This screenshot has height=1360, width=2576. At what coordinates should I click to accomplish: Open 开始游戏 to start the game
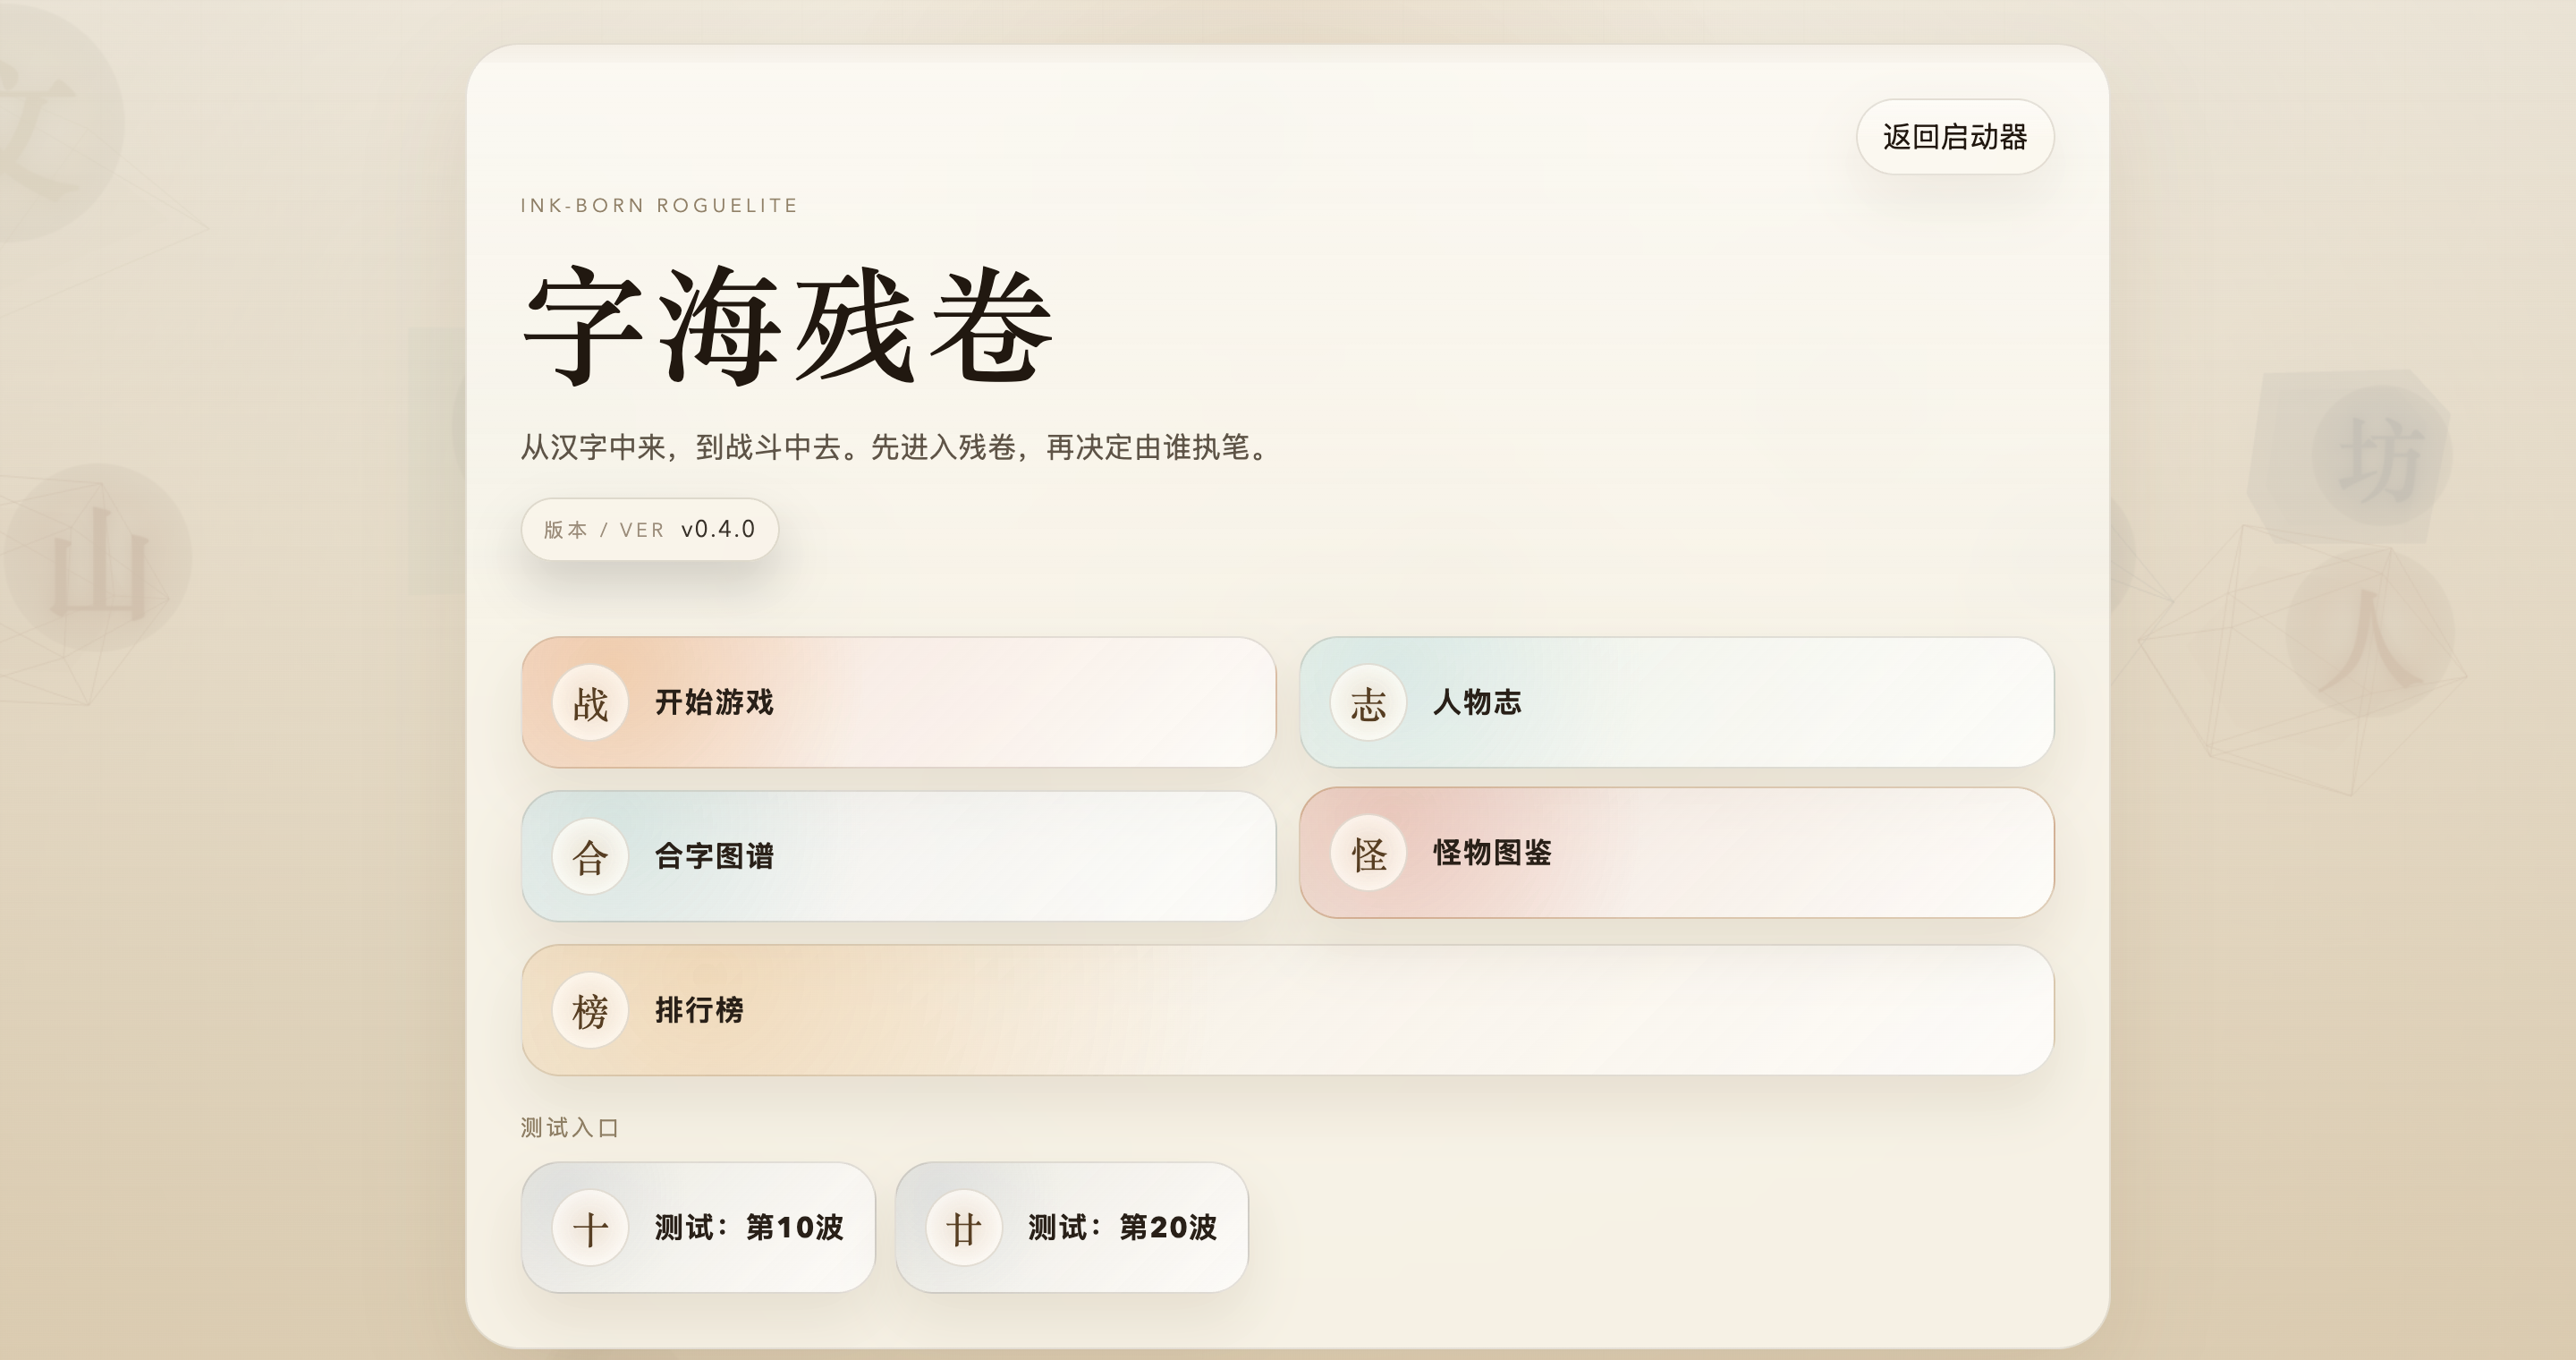(x=897, y=702)
